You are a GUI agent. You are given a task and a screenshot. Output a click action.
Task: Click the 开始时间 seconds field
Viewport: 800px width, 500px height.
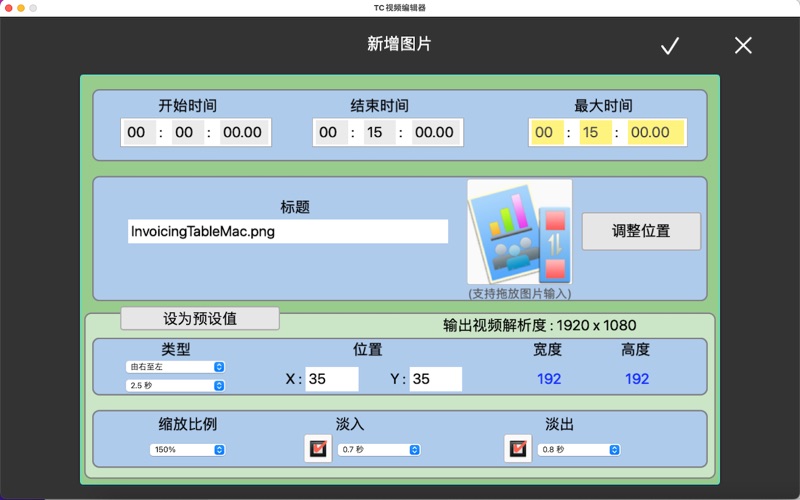(x=243, y=133)
